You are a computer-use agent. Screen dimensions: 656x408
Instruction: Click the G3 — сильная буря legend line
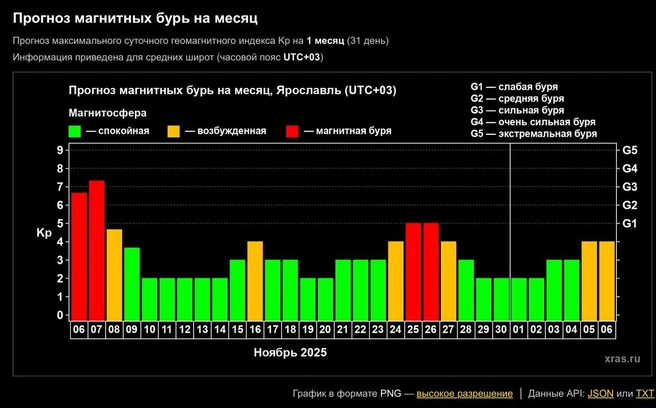pyautogui.click(x=517, y=110)
